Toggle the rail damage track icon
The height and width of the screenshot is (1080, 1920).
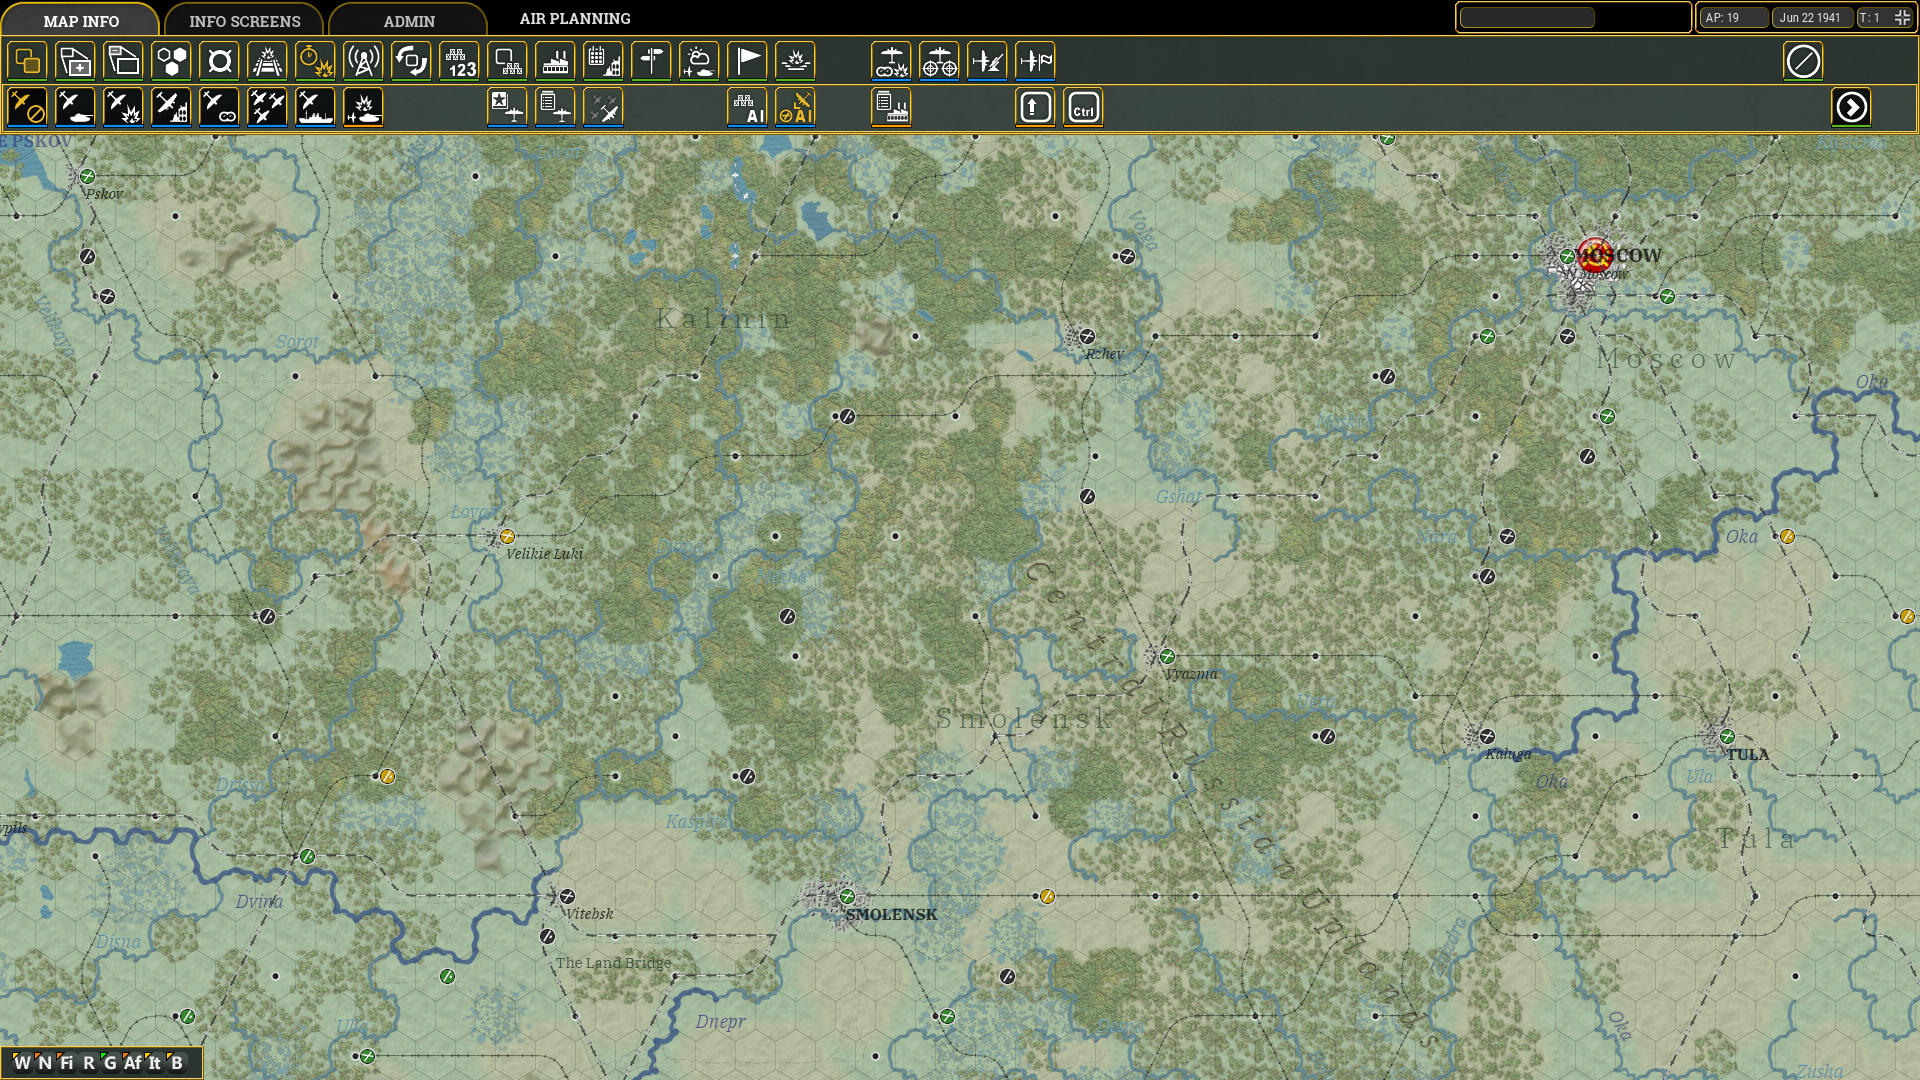pyautogui.click(x=267, y=61)
